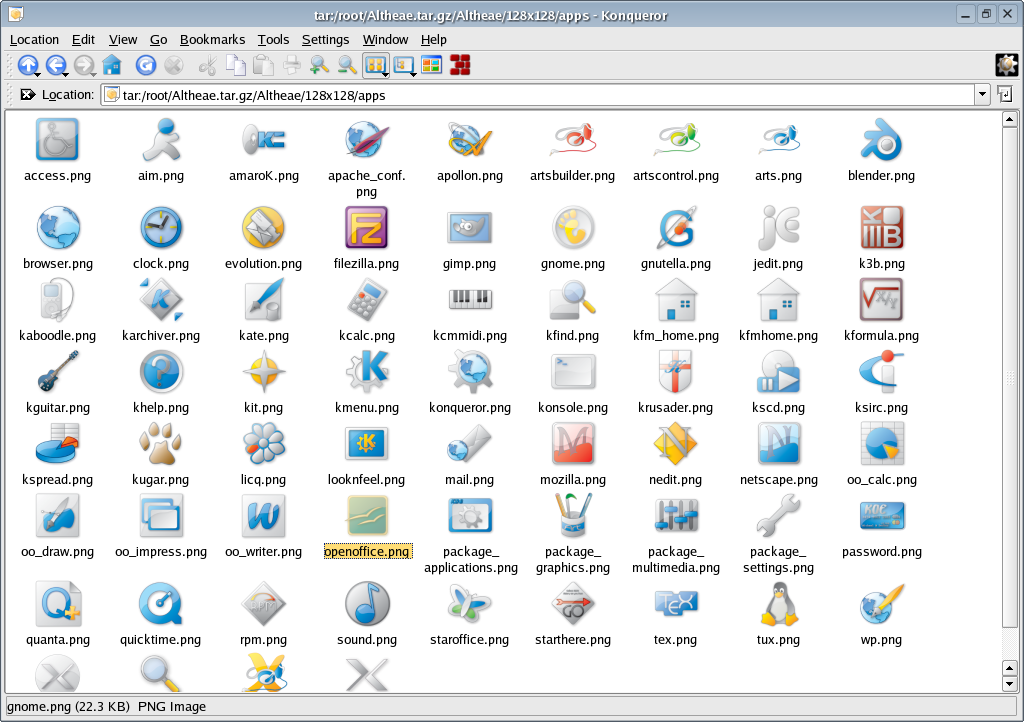Click the Cut scissors icon
Image resolution: width=1024 pixels, height=722 pixels.
point(207,65)
